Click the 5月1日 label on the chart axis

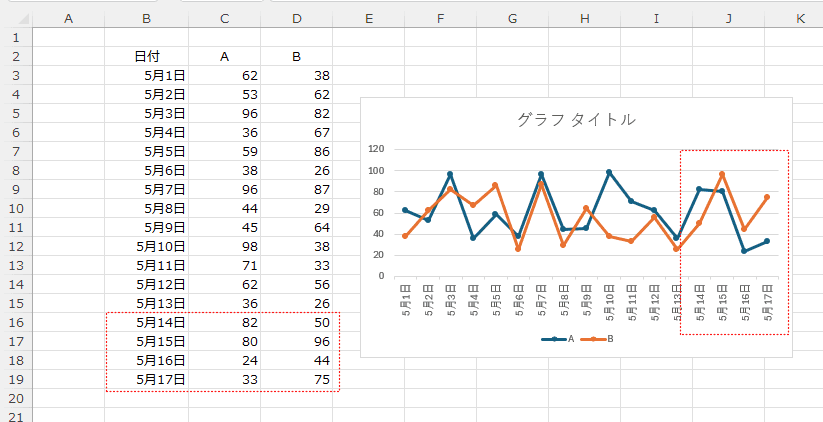pos(405,298)
